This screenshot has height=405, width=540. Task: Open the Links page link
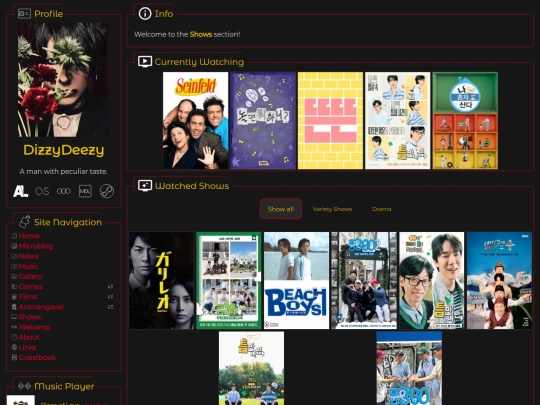tap(28, 347)
